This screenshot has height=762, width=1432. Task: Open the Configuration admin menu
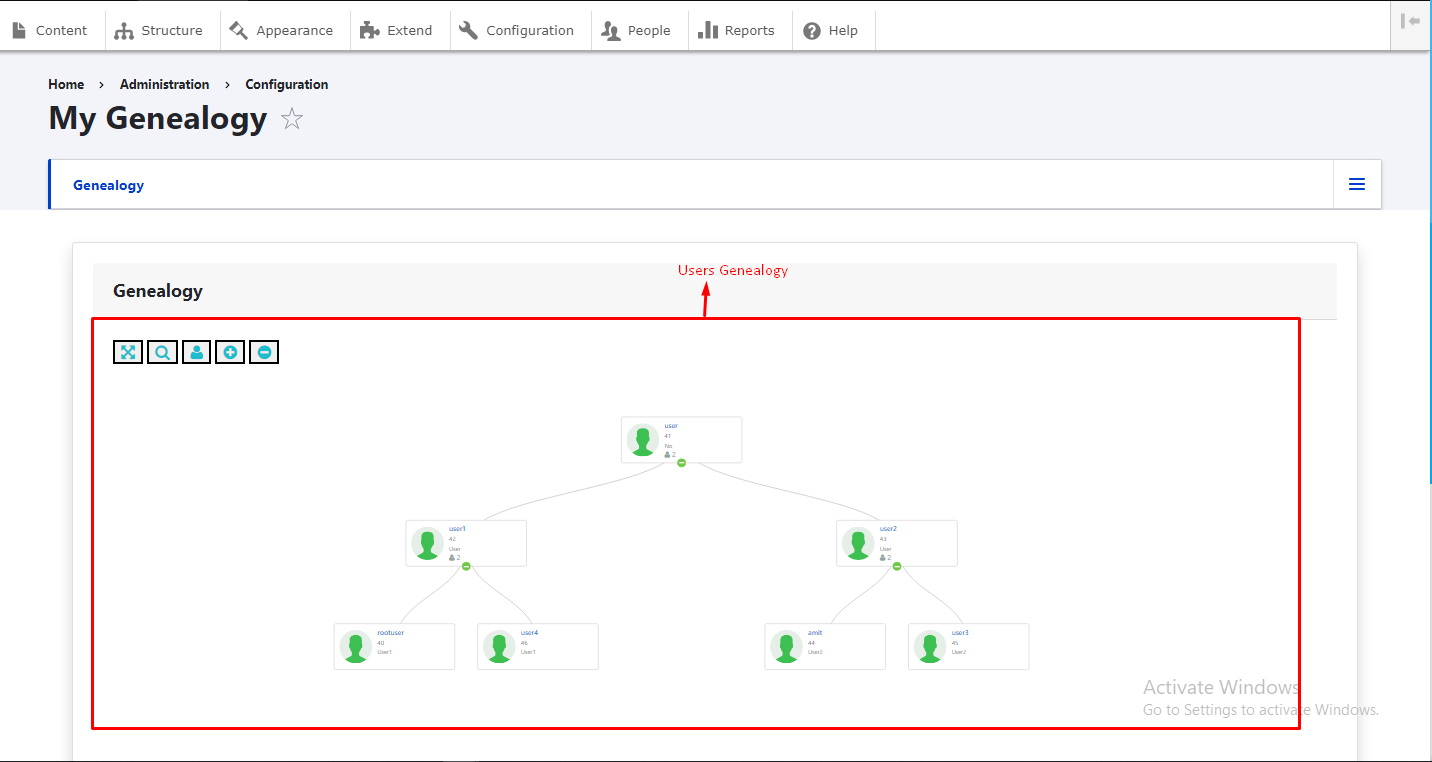(x=516, y=31)
